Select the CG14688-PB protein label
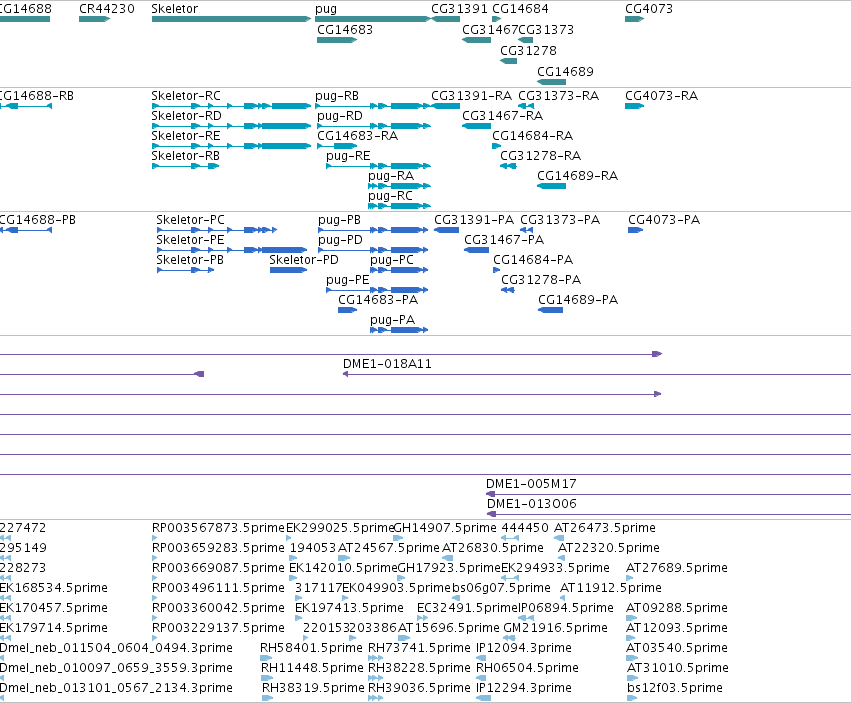 [37, 220]
